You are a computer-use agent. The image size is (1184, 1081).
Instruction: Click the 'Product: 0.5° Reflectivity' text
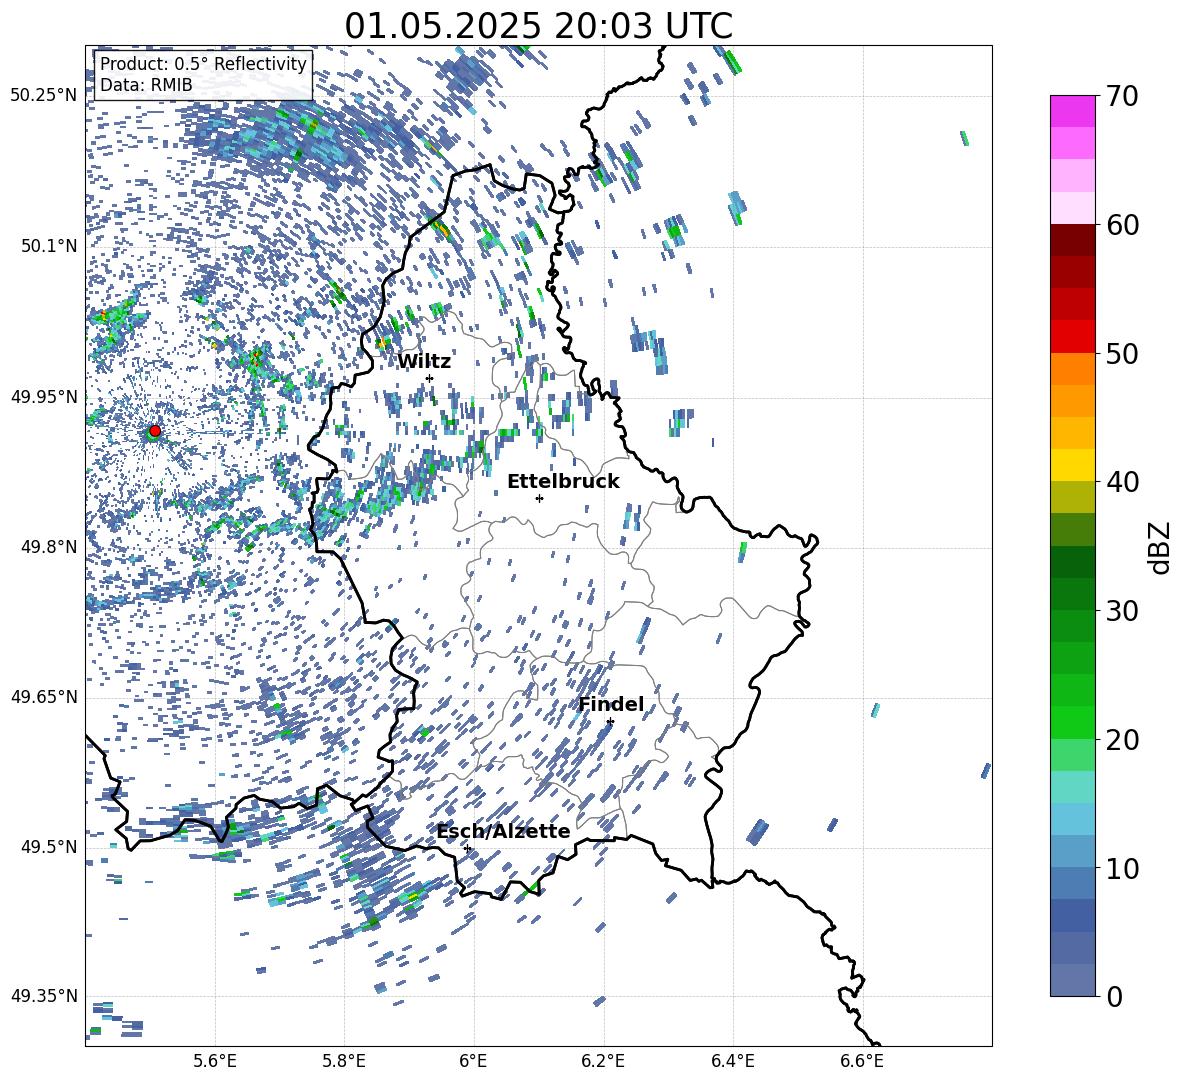coord(203,63)
